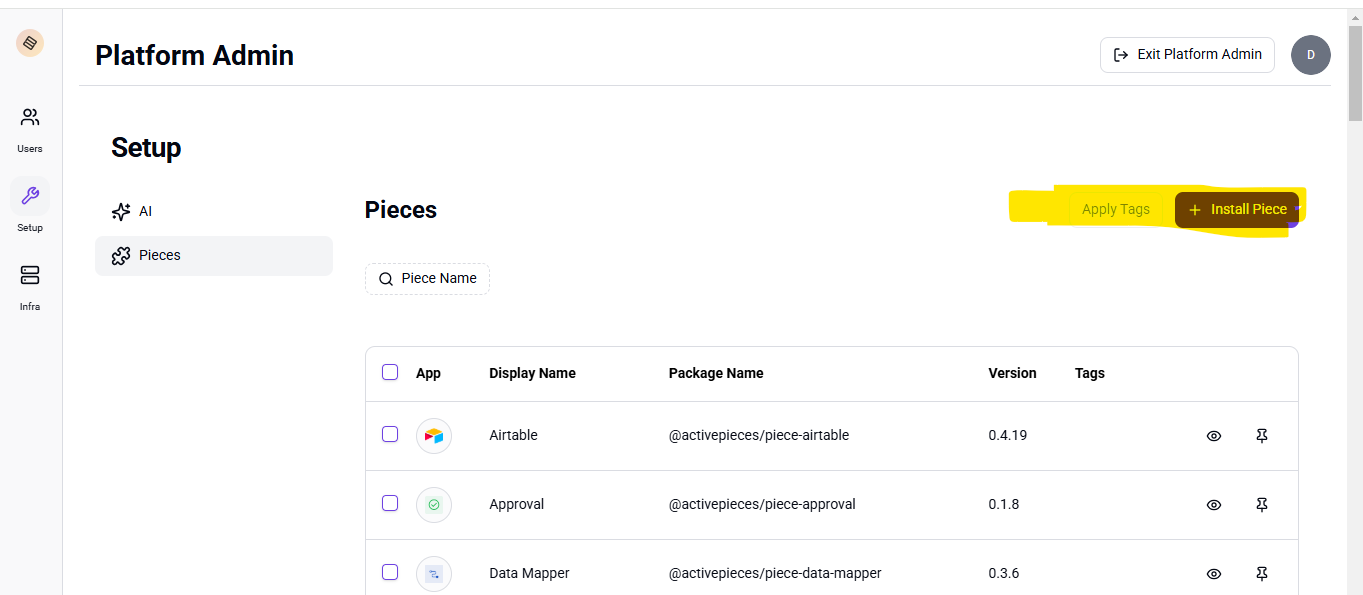This screenshot has height=595, width=1363.
Task: Pin the Airtable piece
Action: [1262, 436]
